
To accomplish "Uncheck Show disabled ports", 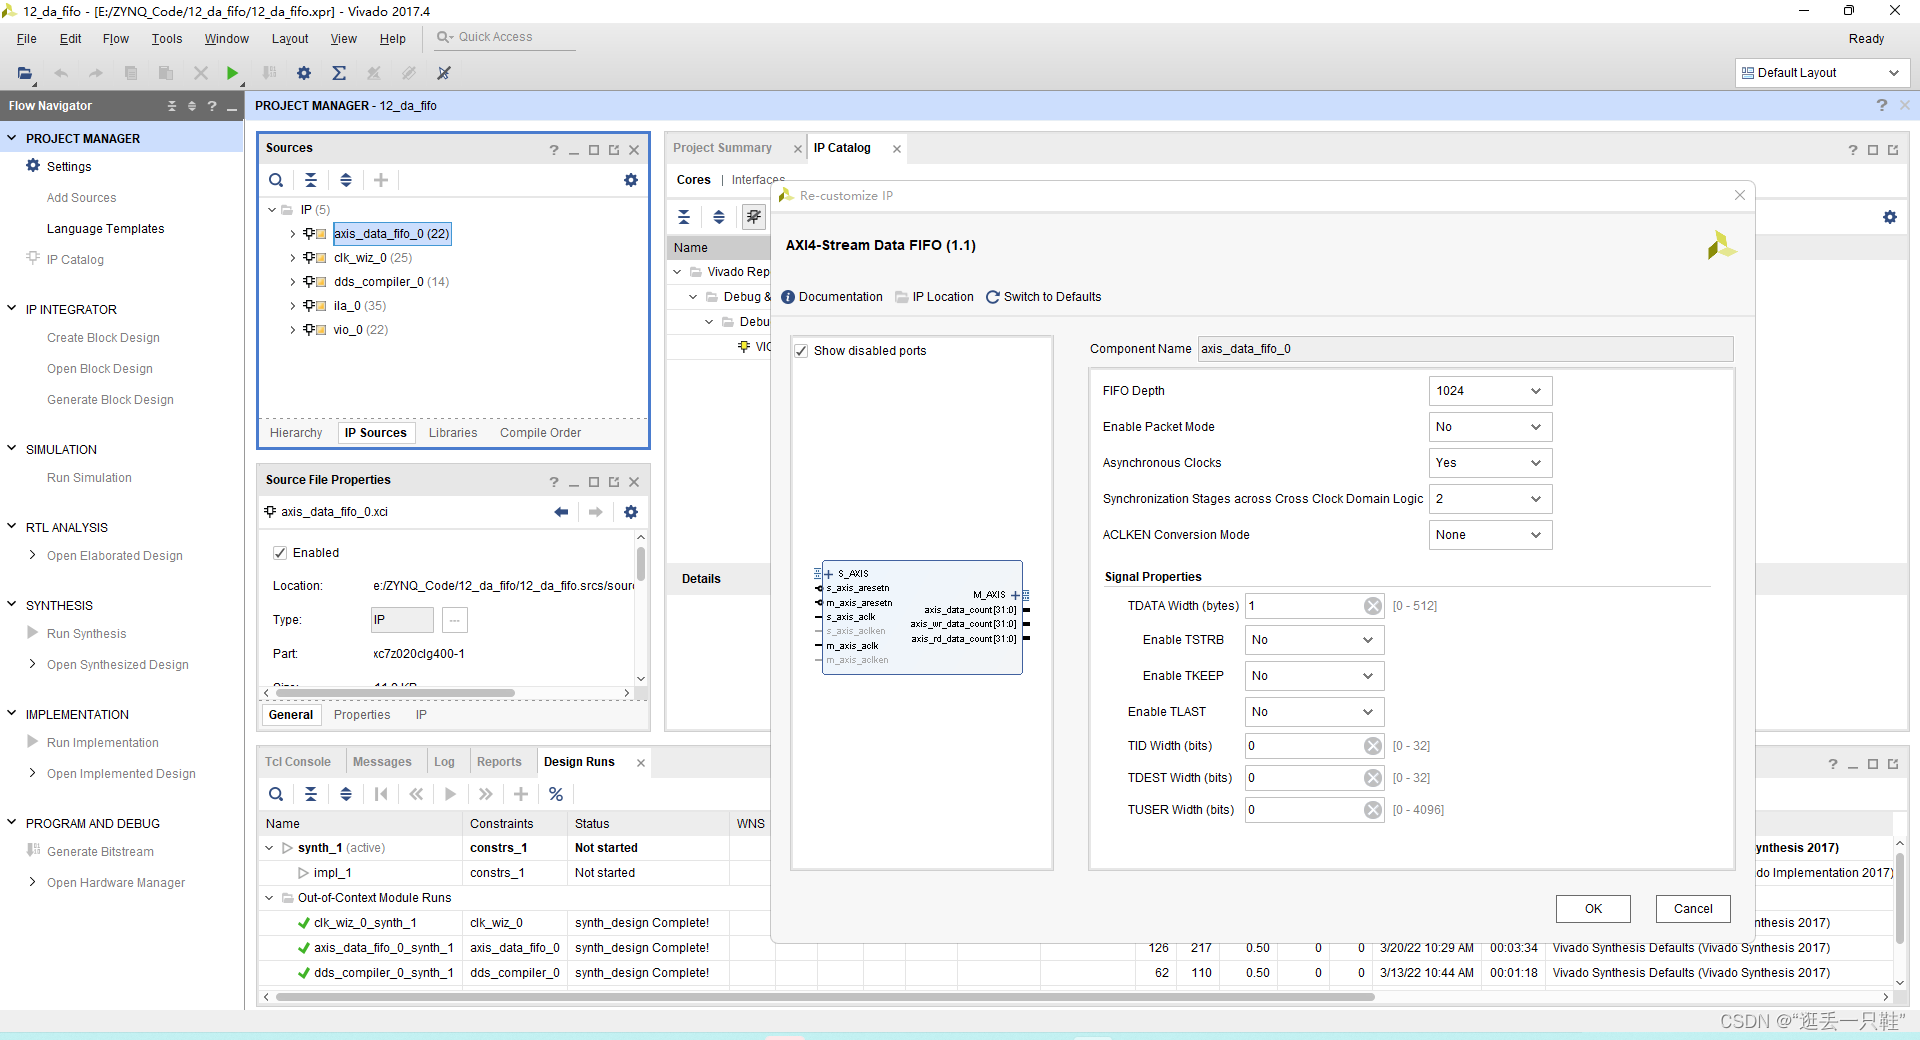I will 801,351.
